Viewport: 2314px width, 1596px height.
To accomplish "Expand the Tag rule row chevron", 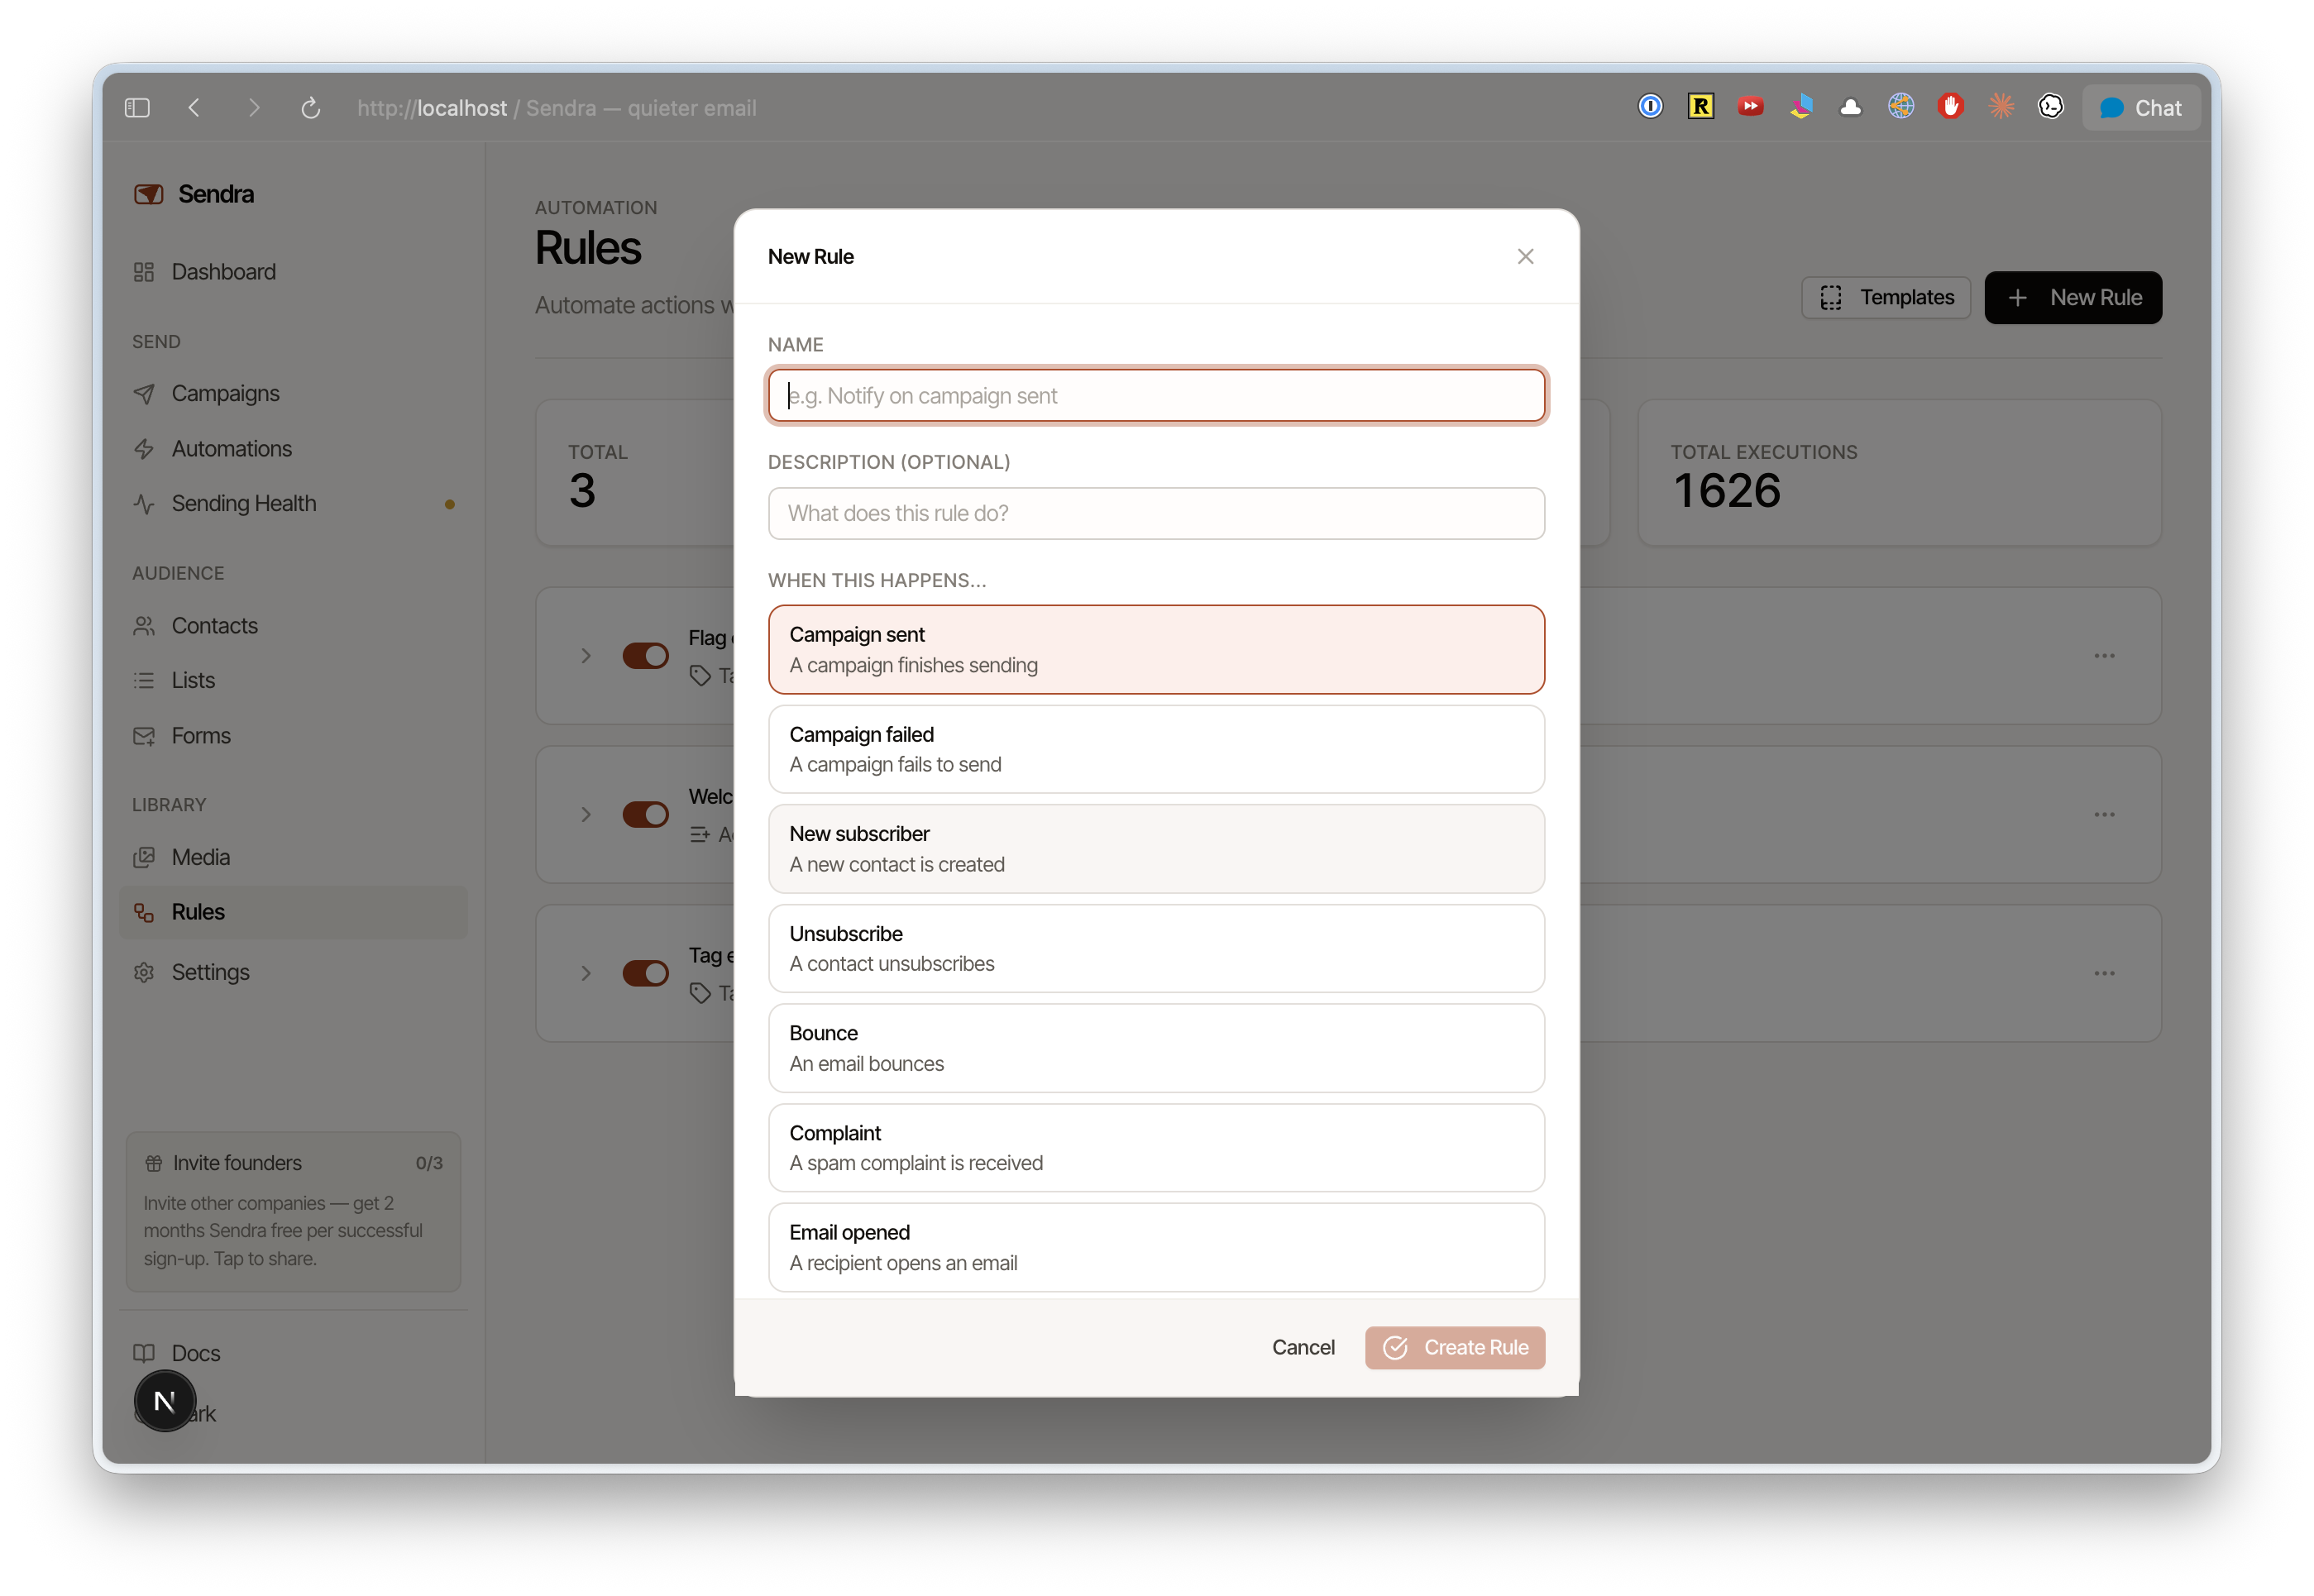I will point(586,974).
